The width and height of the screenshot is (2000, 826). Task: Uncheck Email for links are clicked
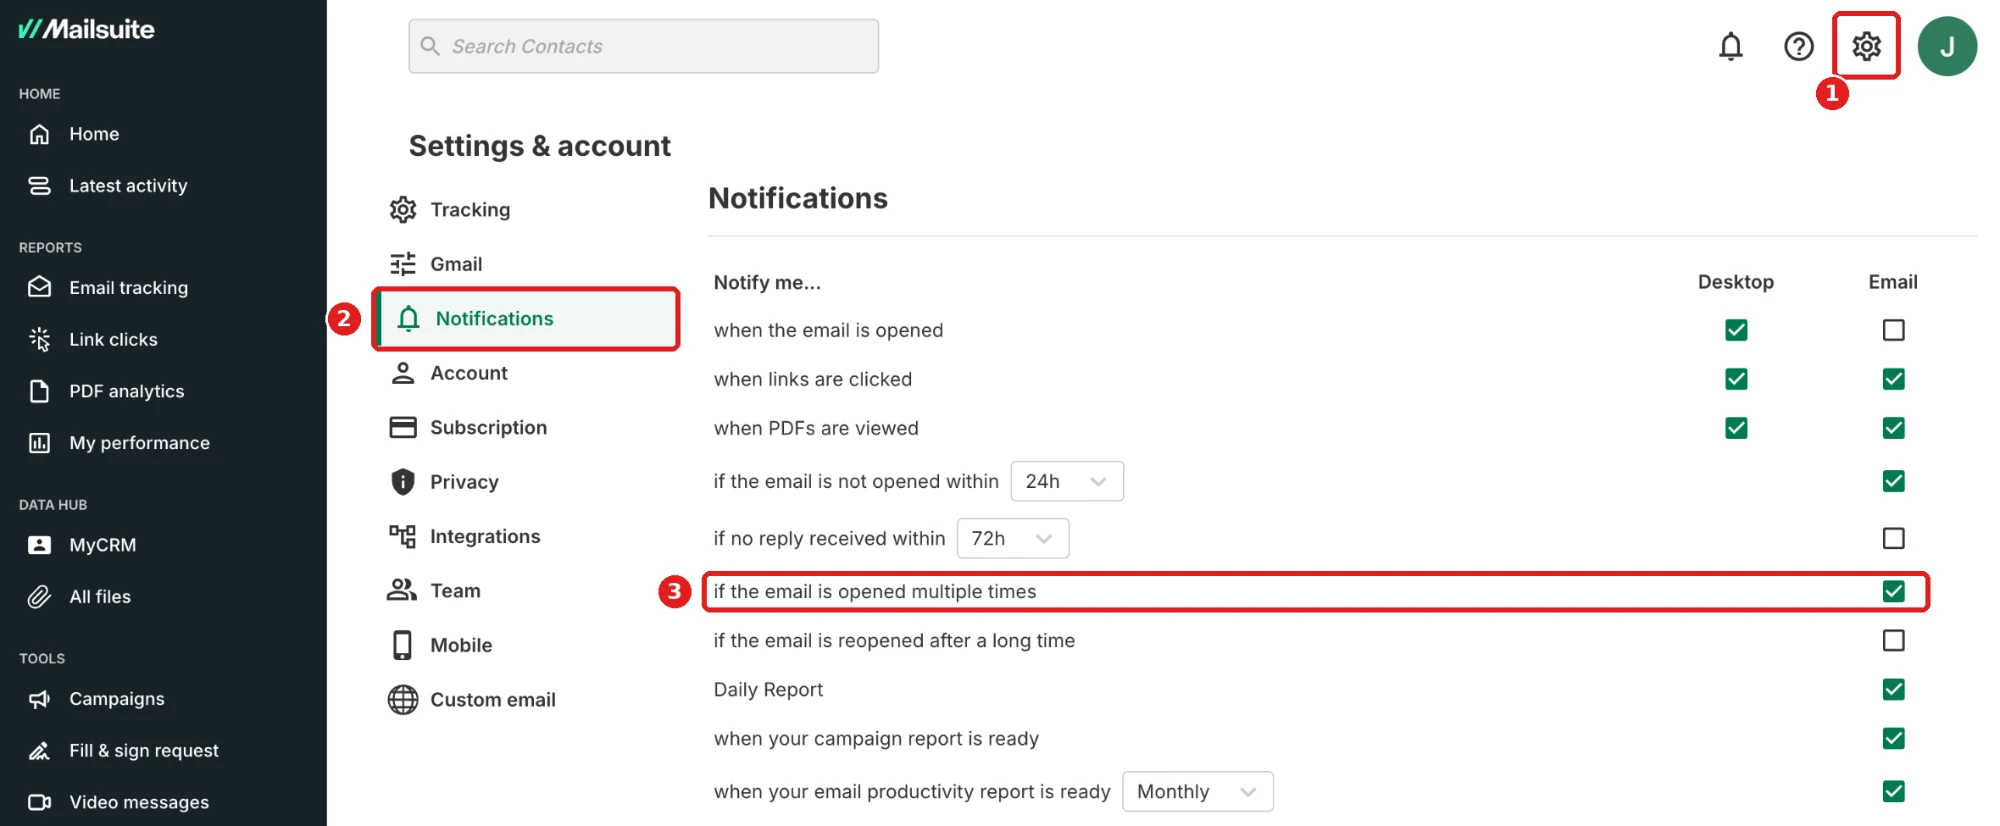[1893, 379]
